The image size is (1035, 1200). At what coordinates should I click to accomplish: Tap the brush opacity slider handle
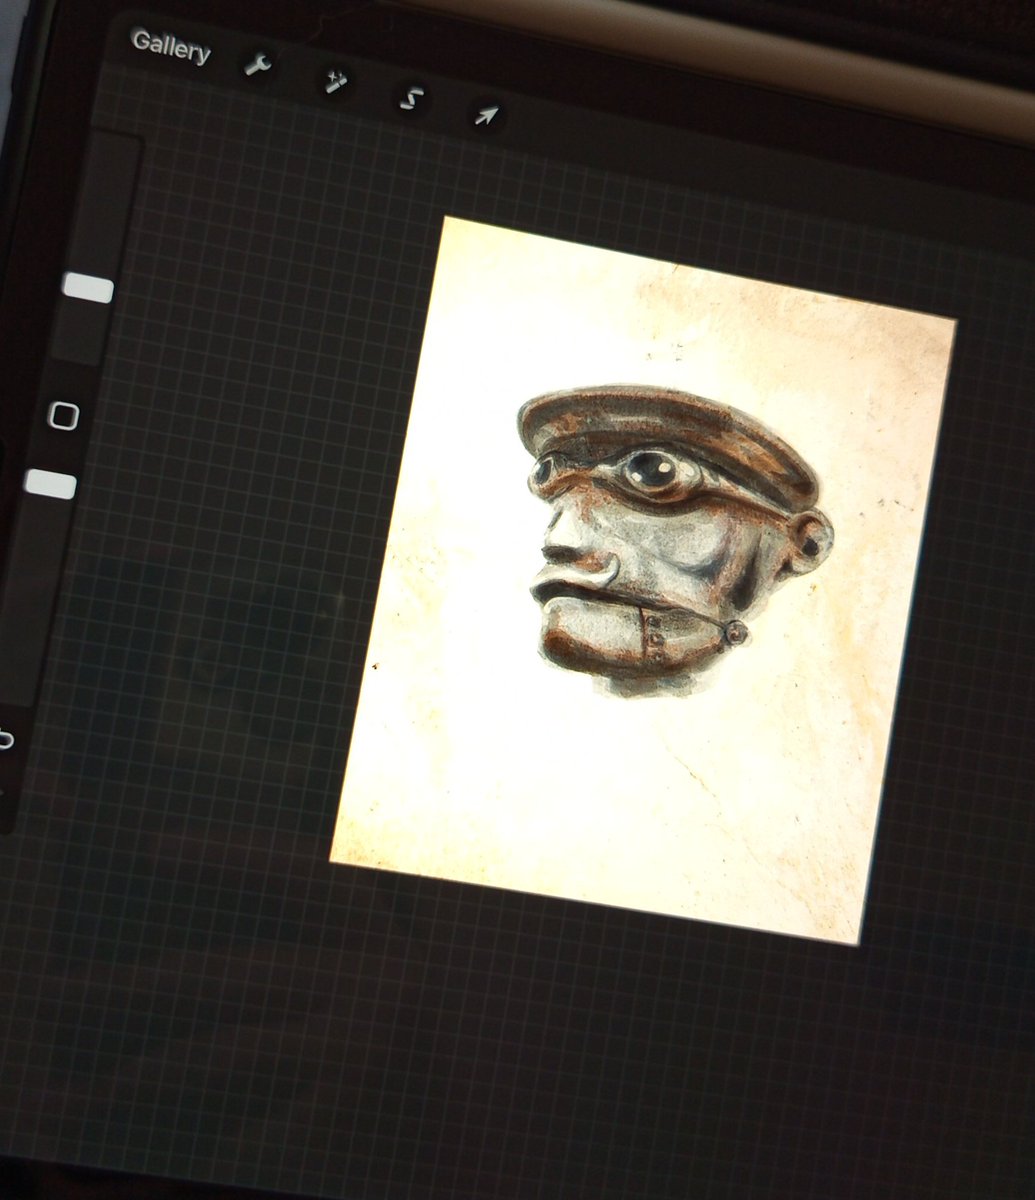pos(50,484)
